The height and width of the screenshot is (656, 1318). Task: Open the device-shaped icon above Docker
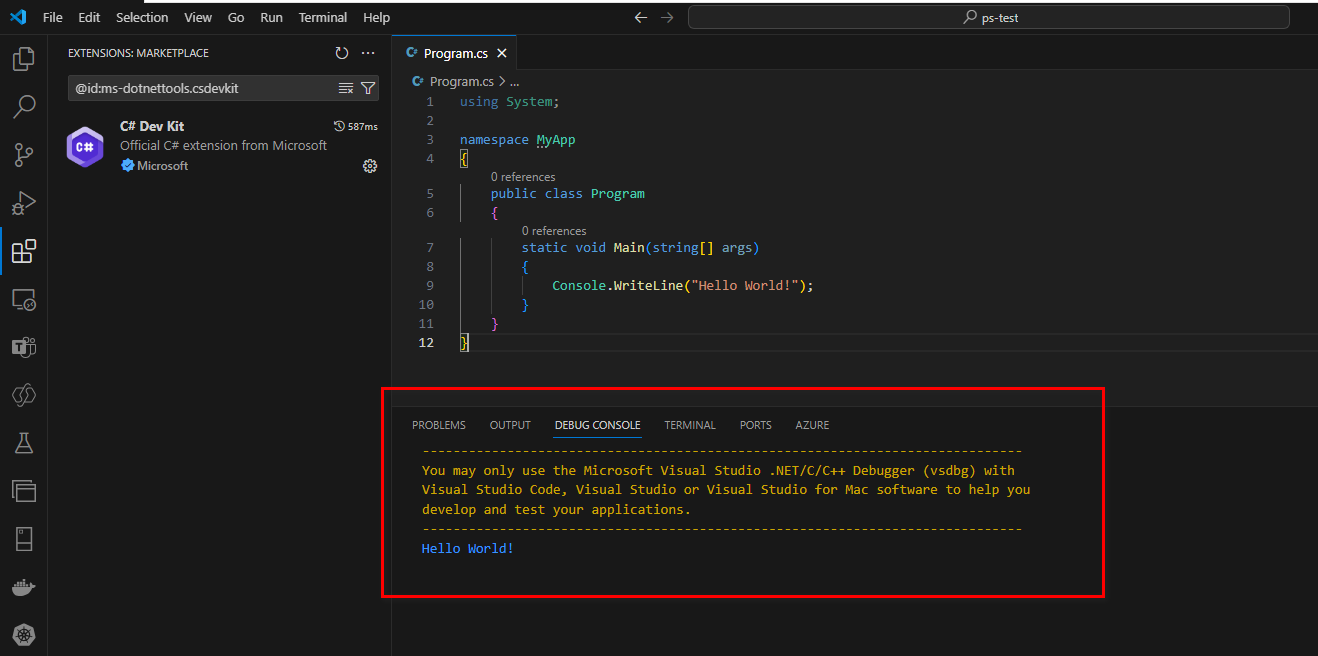pyautogui.click(x=23, y=539)
